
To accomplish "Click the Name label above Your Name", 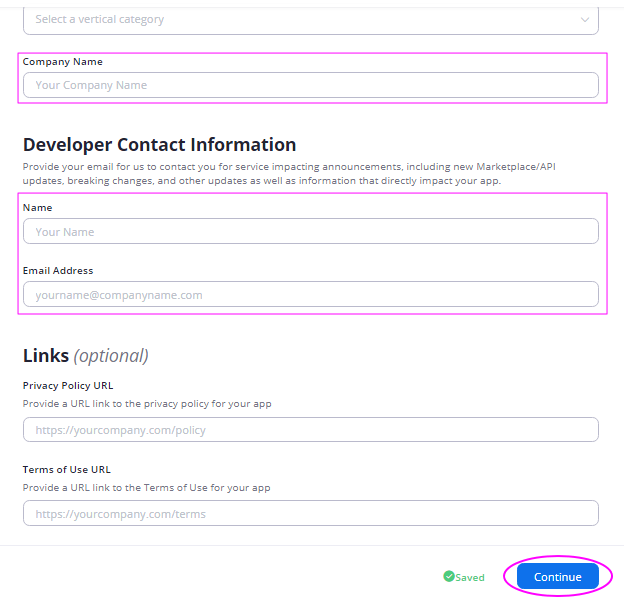I will (x=37, y=208).
